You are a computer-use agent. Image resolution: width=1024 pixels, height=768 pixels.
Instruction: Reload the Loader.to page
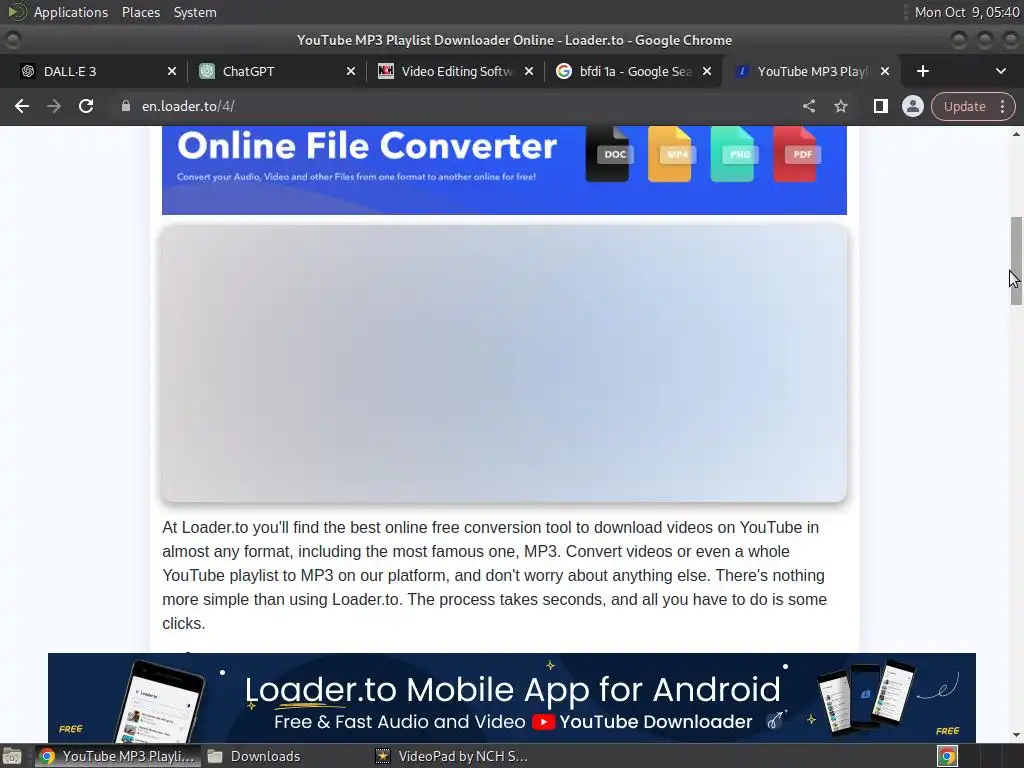[86, 106]
